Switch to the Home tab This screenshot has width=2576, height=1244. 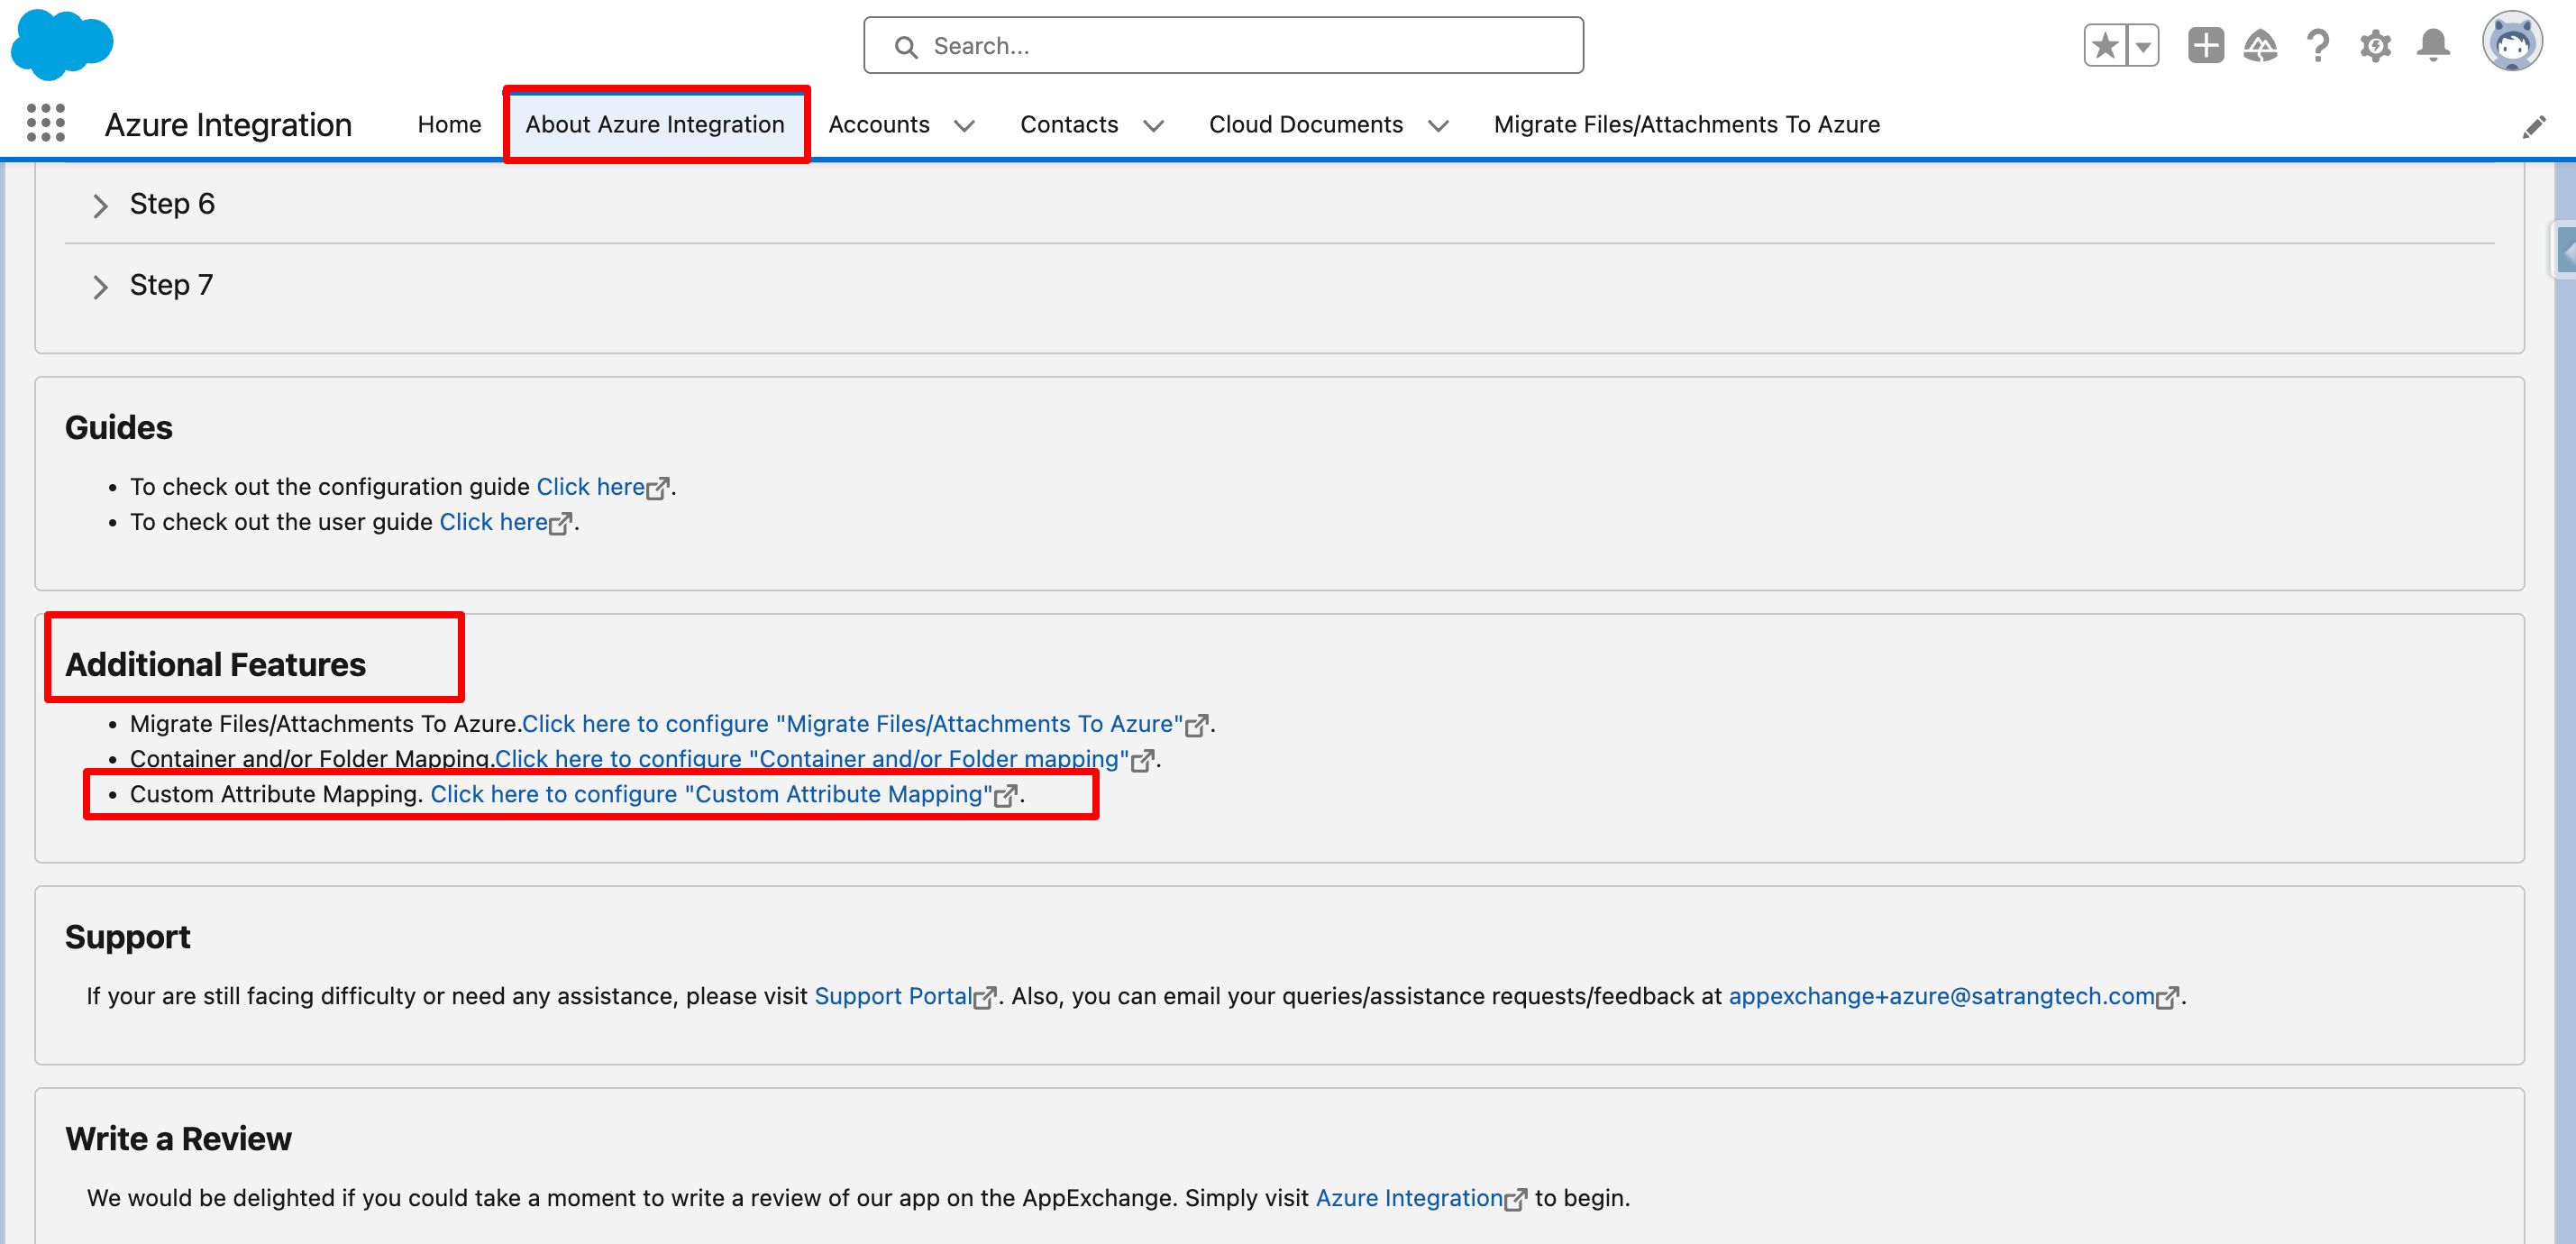tap(449, 124)
